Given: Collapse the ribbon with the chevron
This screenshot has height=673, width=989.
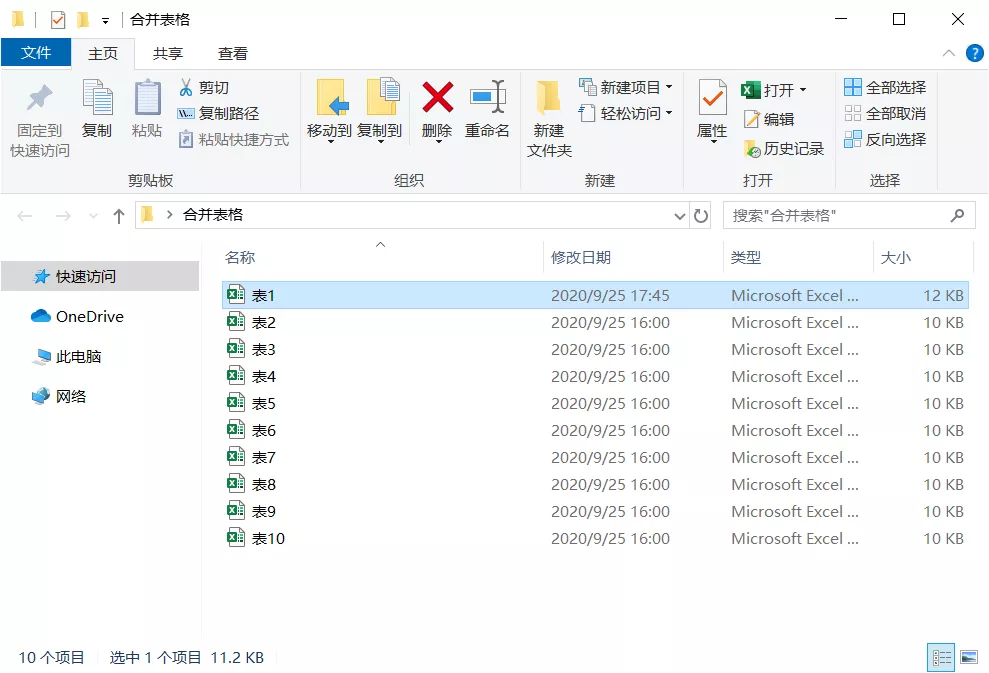Looking at the screenshot, I should point(949,53).
